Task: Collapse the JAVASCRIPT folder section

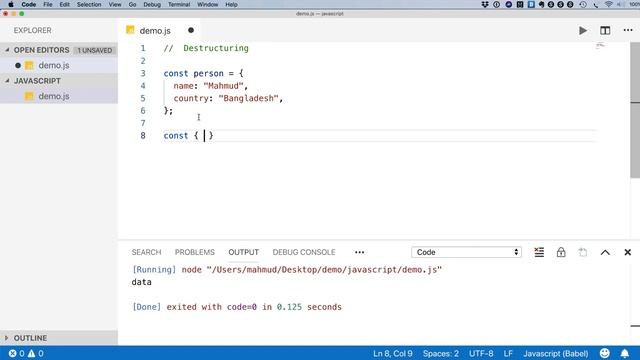Action: point(7,81)
